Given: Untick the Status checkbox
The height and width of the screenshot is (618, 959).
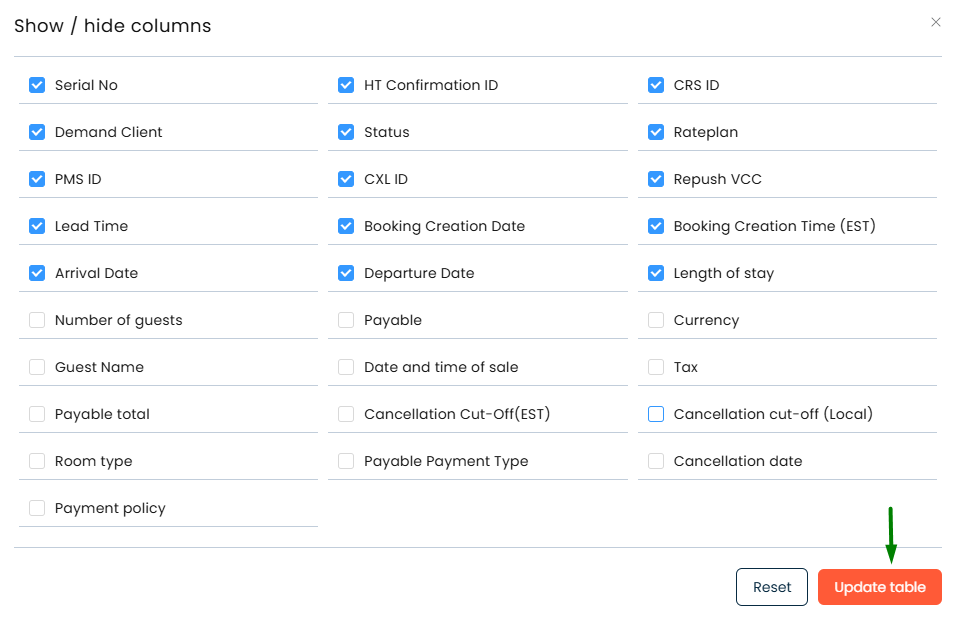Looking at the screenshot, I should tap(346, 132).
